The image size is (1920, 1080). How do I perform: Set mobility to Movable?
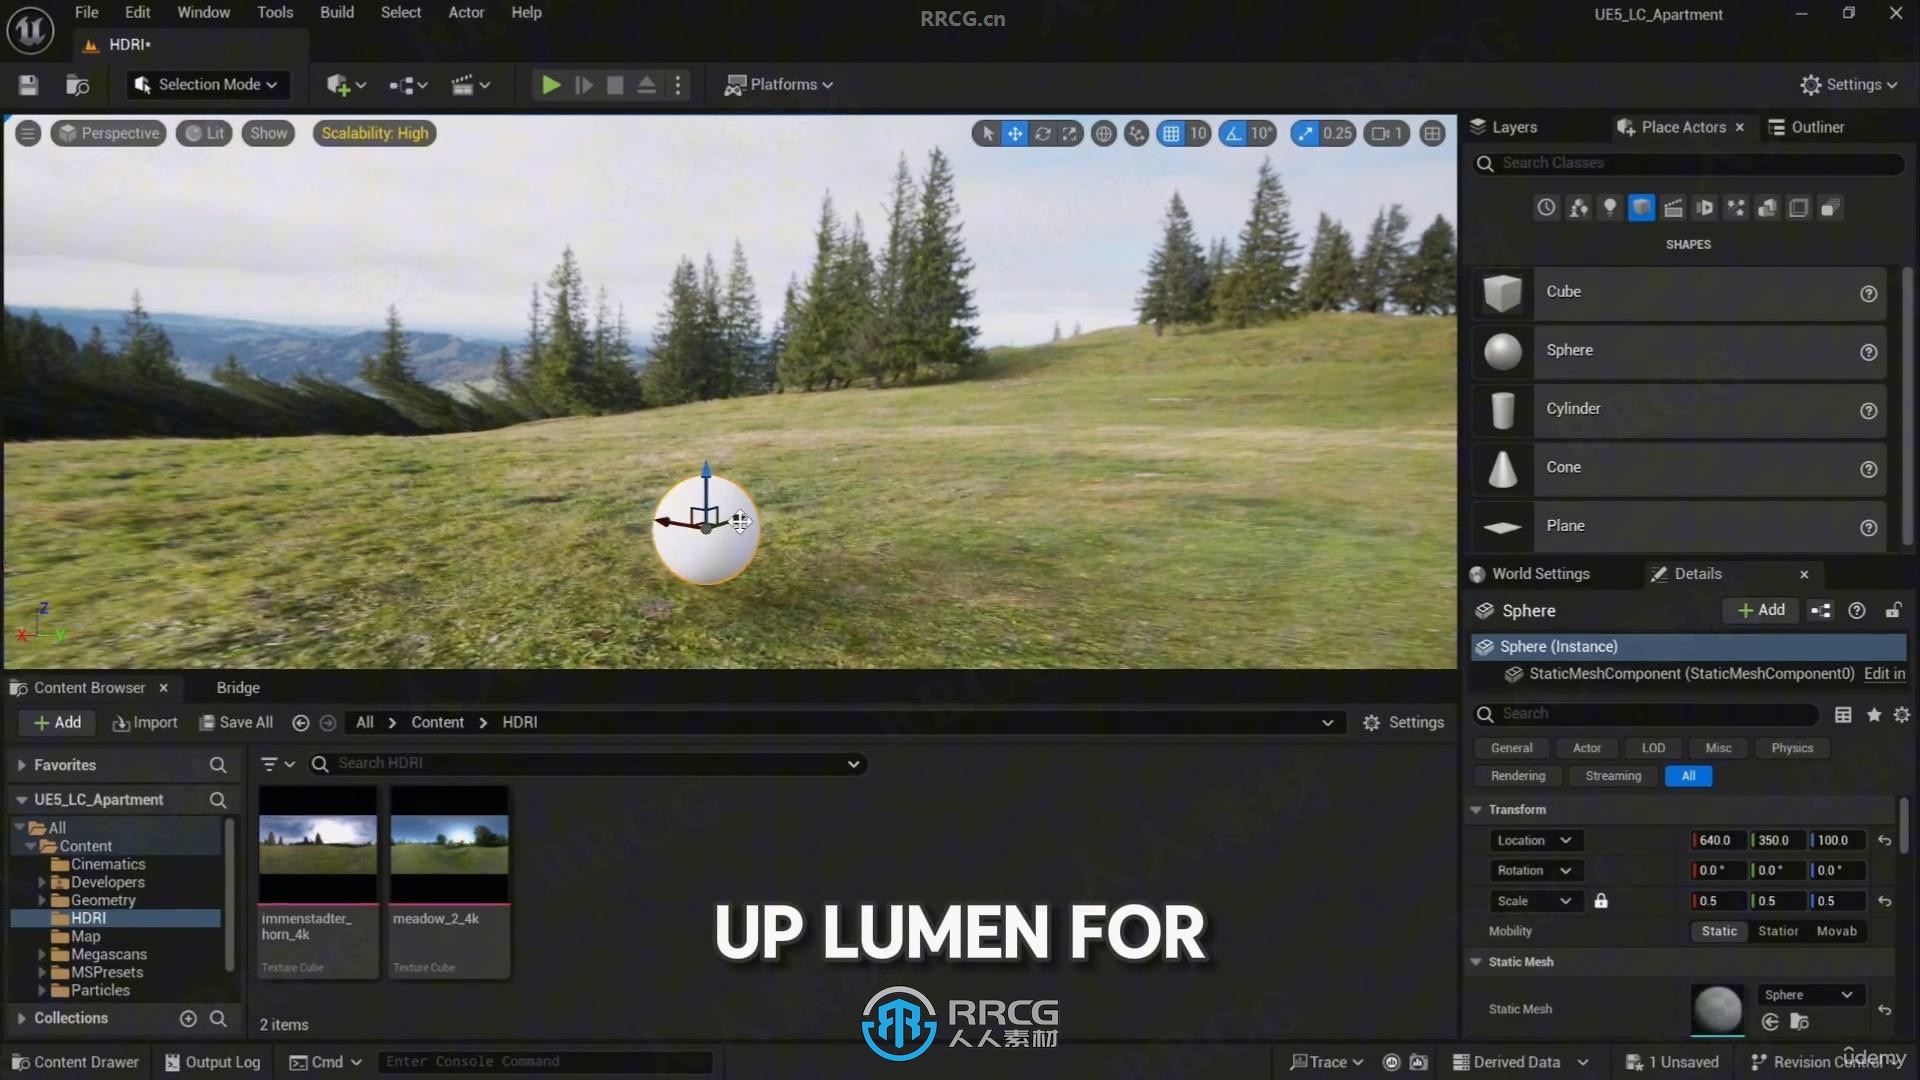[1837, 931]
